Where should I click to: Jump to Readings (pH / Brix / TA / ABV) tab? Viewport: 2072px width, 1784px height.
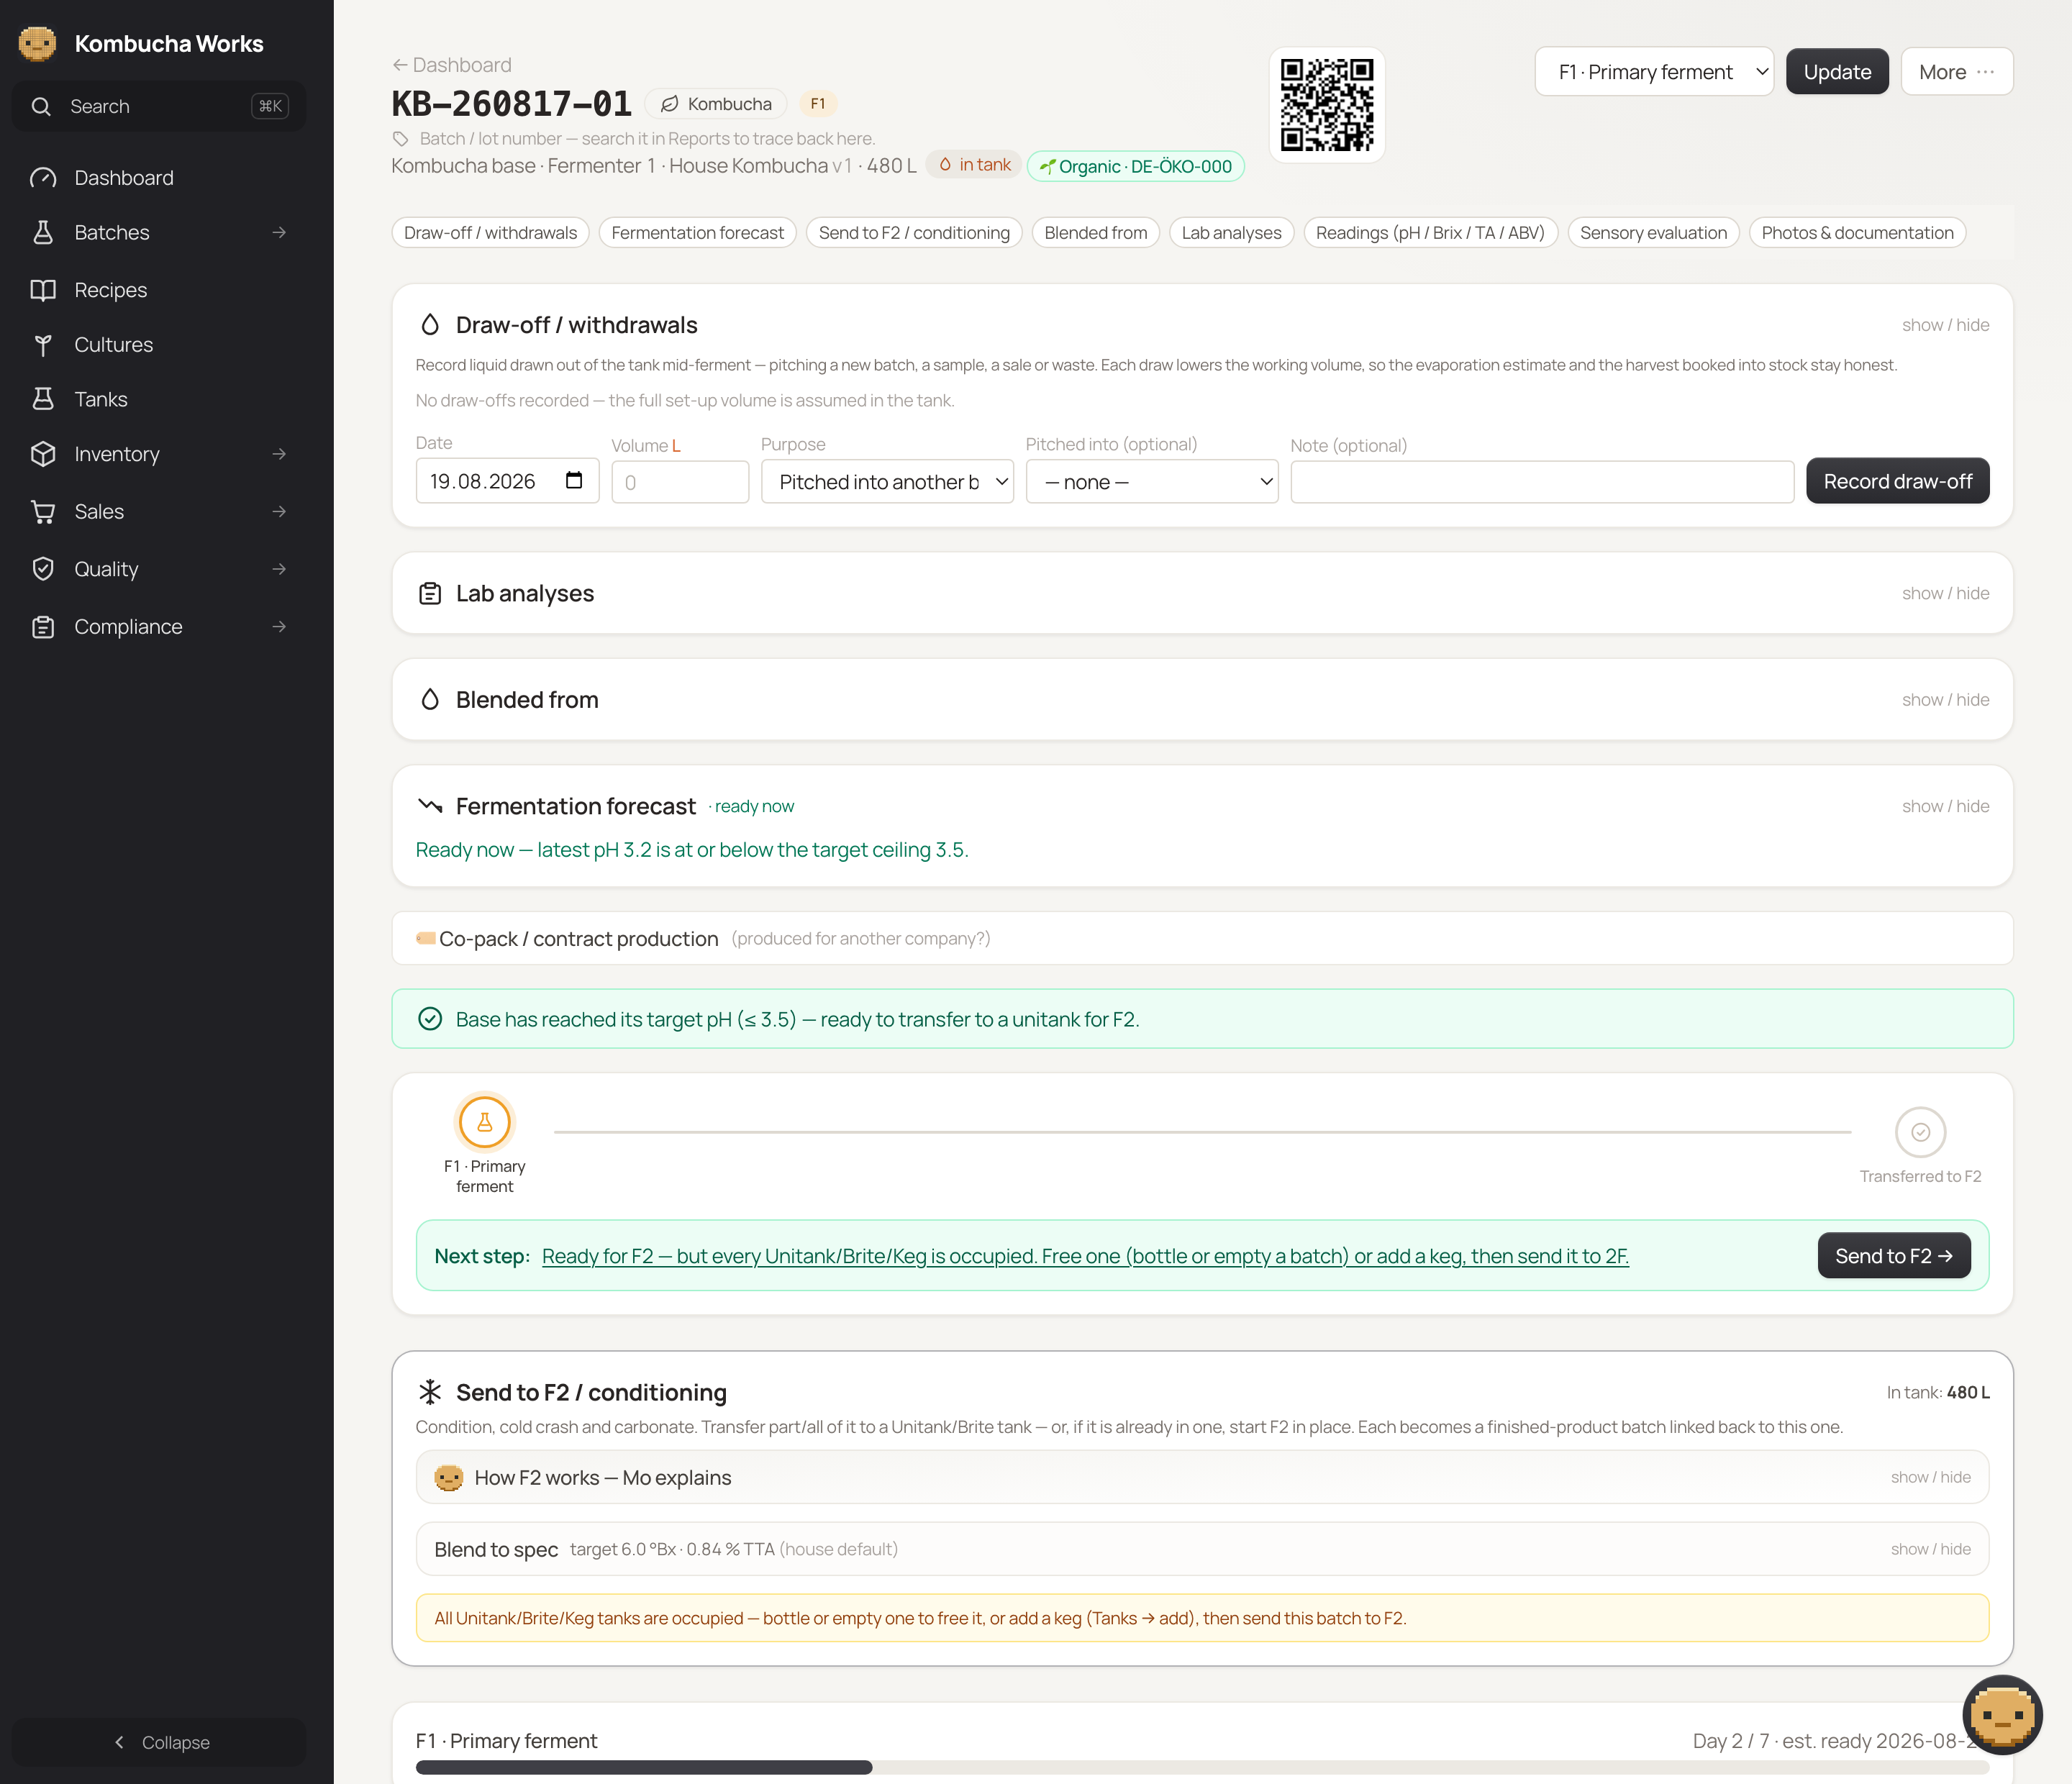[1431, 233]
